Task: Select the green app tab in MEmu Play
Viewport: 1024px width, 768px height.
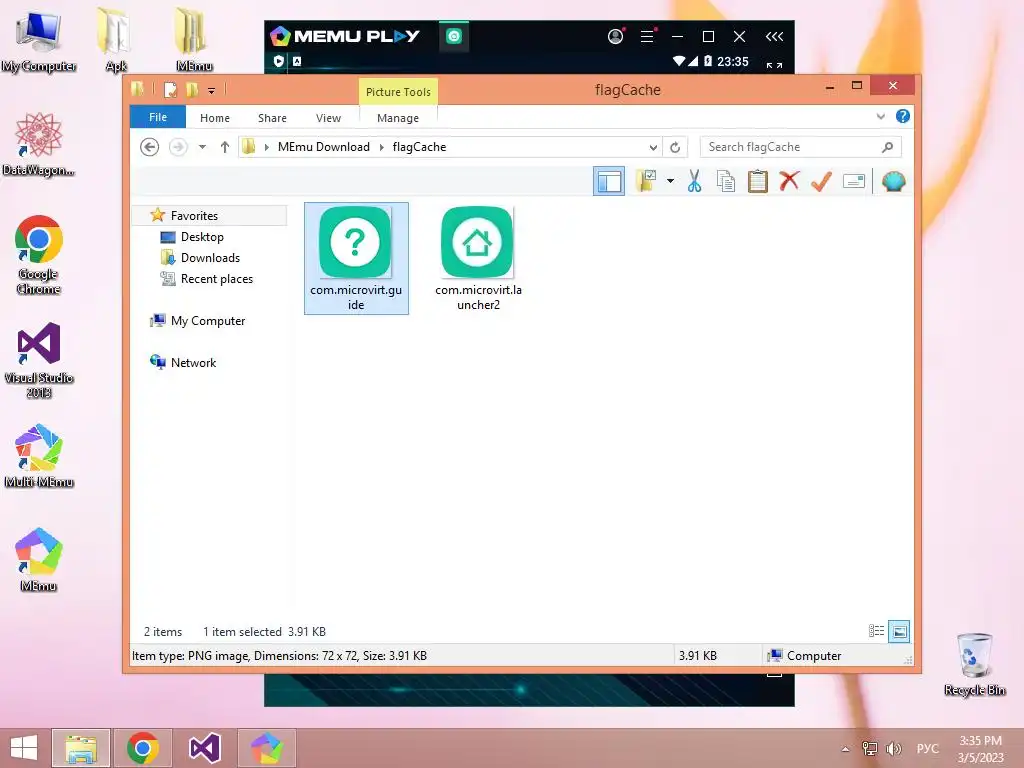Action: tap(454, 36)
